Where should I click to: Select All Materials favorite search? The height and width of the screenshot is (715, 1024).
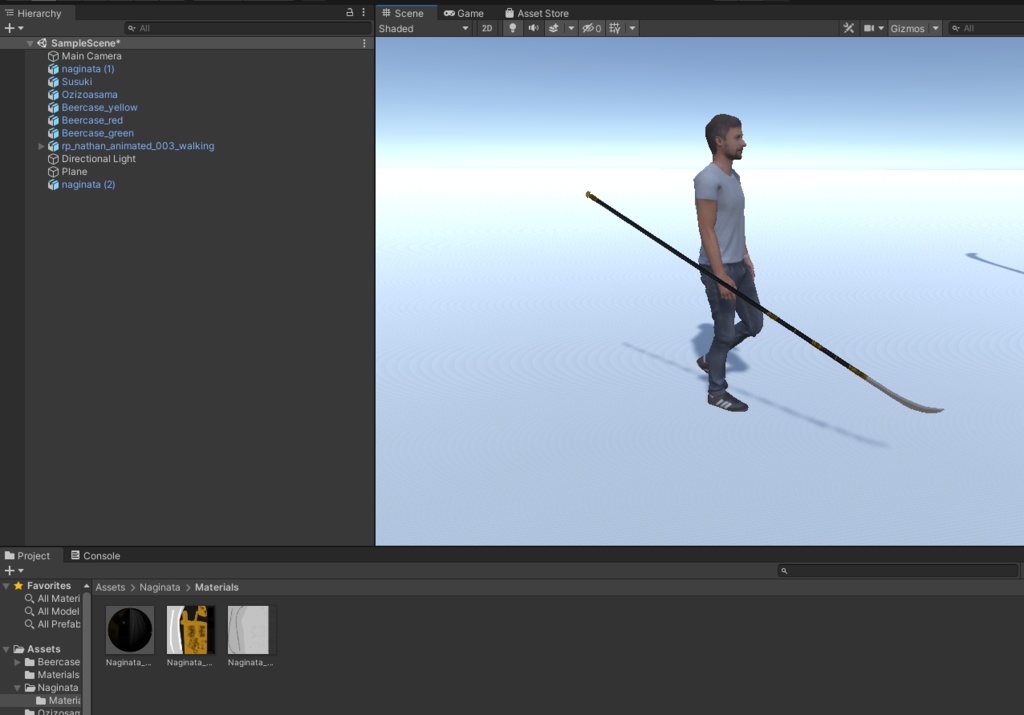pos(52,599)
